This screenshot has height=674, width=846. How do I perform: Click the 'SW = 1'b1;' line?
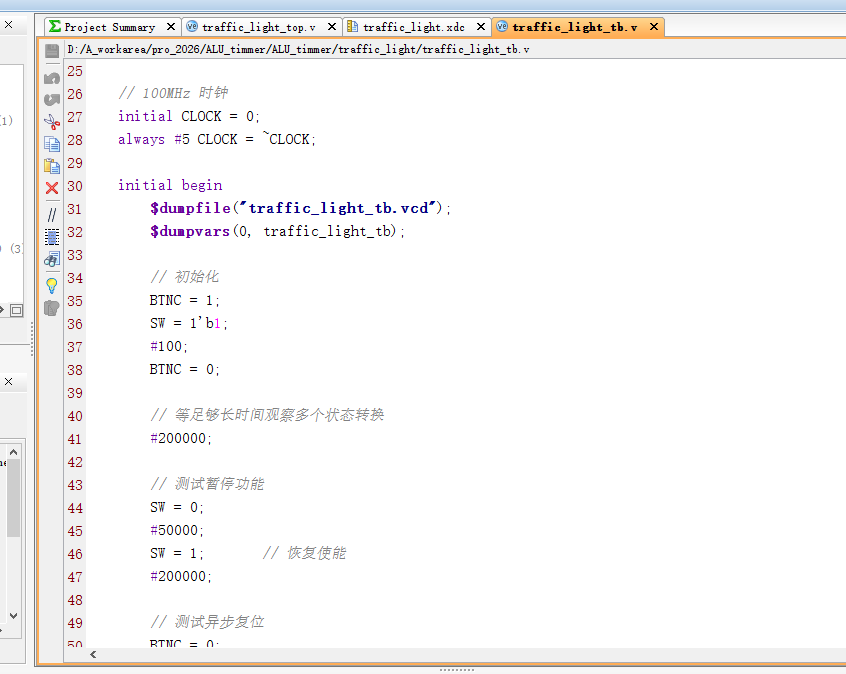tap(188, 324)
